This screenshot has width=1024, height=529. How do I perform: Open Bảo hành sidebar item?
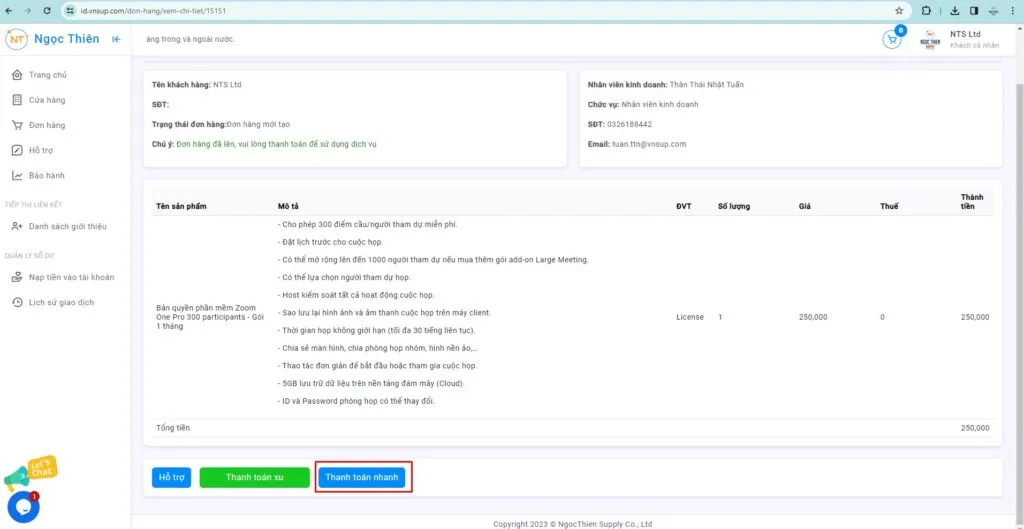click(46, 175)
